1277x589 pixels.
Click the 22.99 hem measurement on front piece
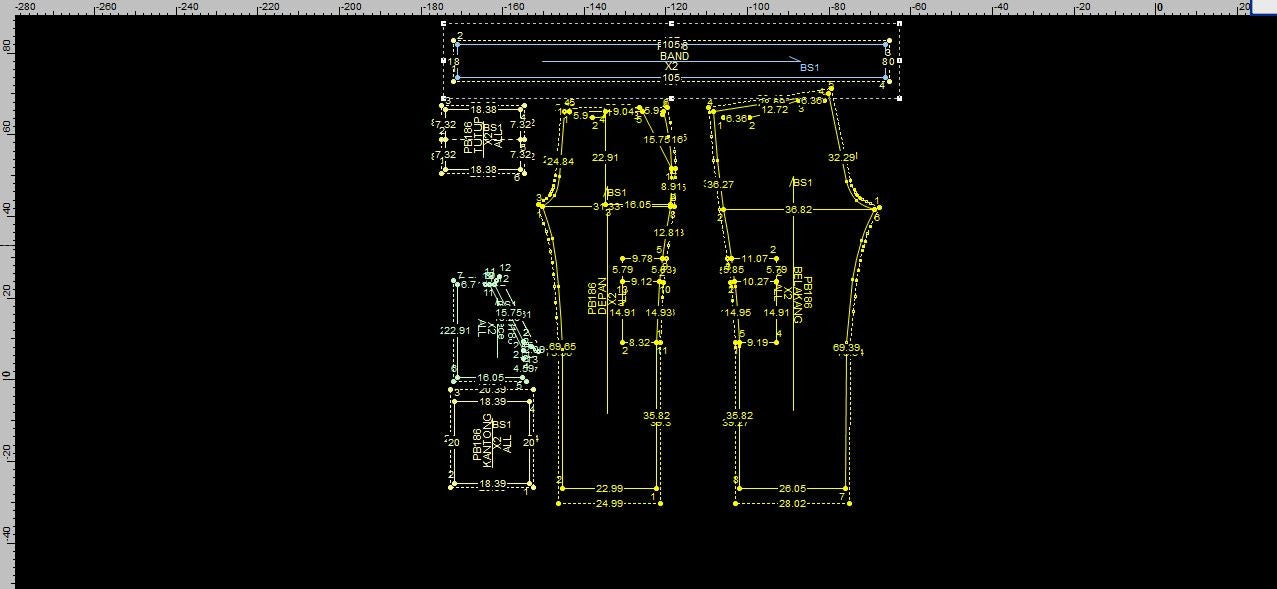[609, 489]
